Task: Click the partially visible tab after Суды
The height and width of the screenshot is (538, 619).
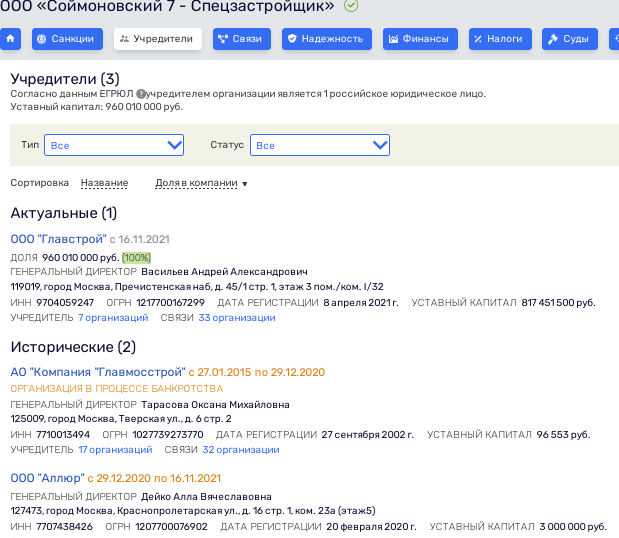Action: (x=614, y=39)
